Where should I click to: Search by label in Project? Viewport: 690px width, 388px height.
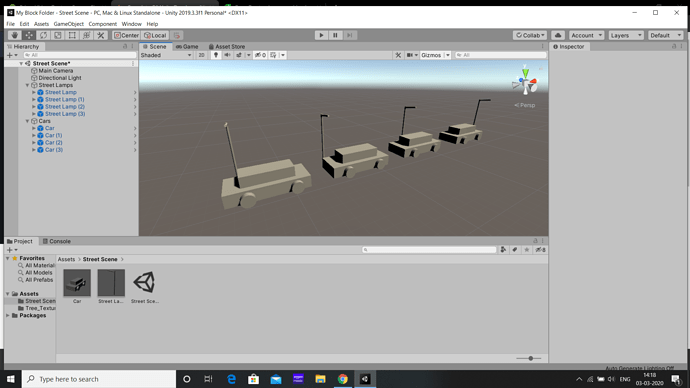[515, 250]
